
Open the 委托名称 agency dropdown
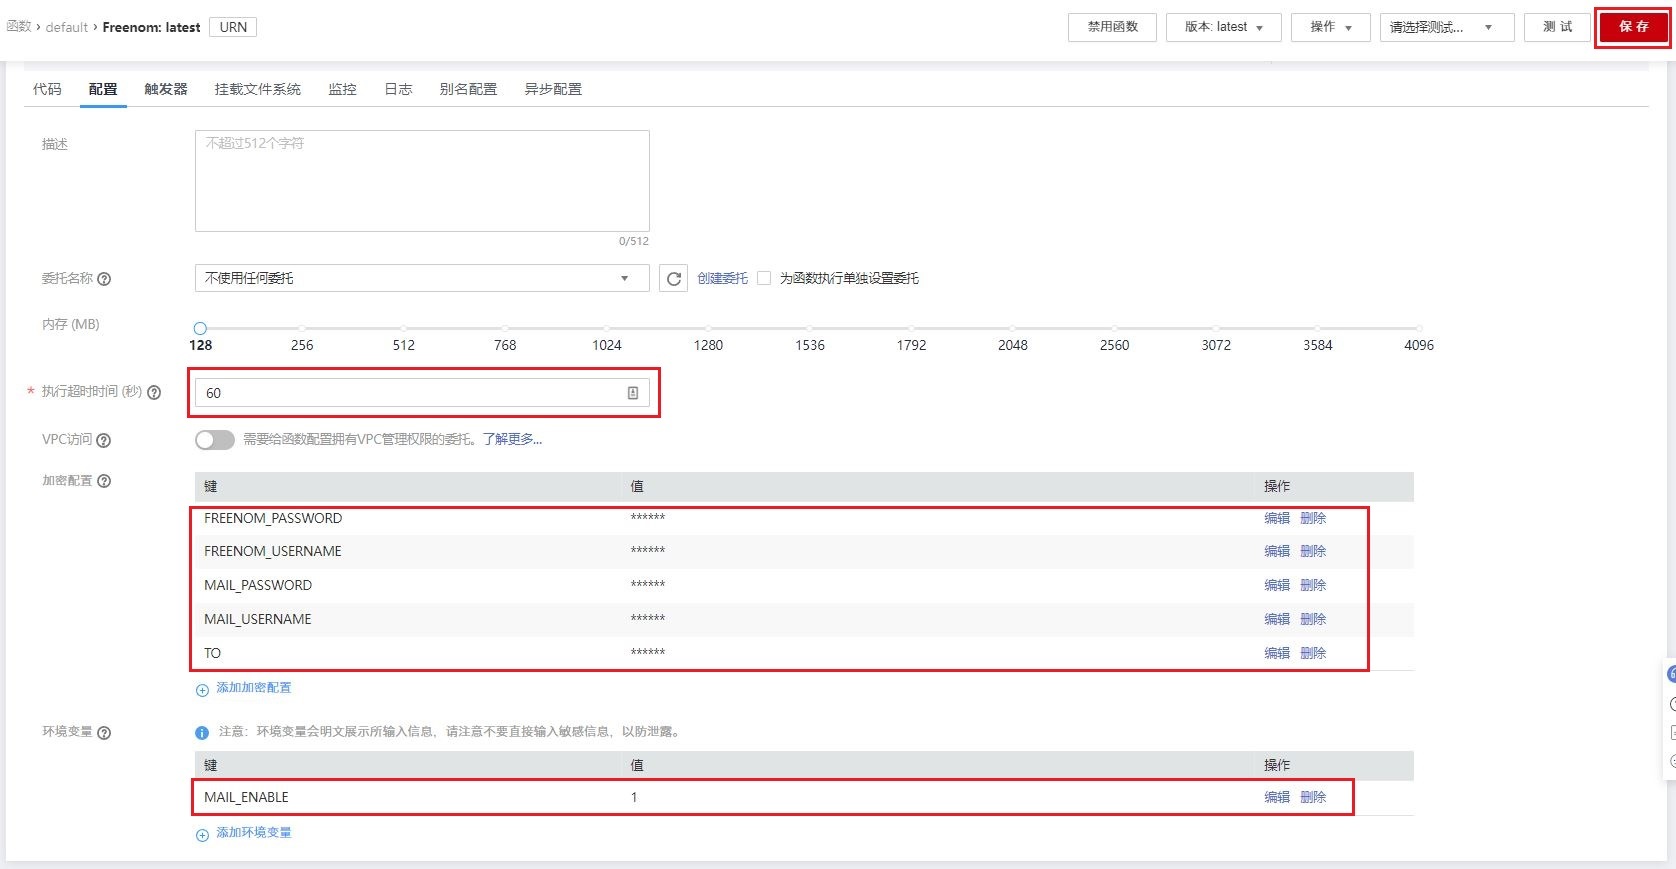[422, 278]
